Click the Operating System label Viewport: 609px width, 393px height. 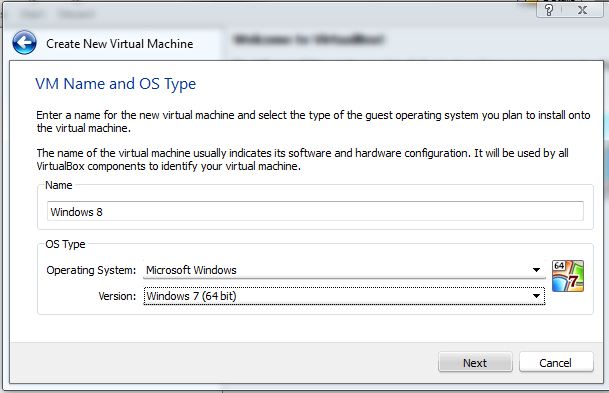coord(91,270)
